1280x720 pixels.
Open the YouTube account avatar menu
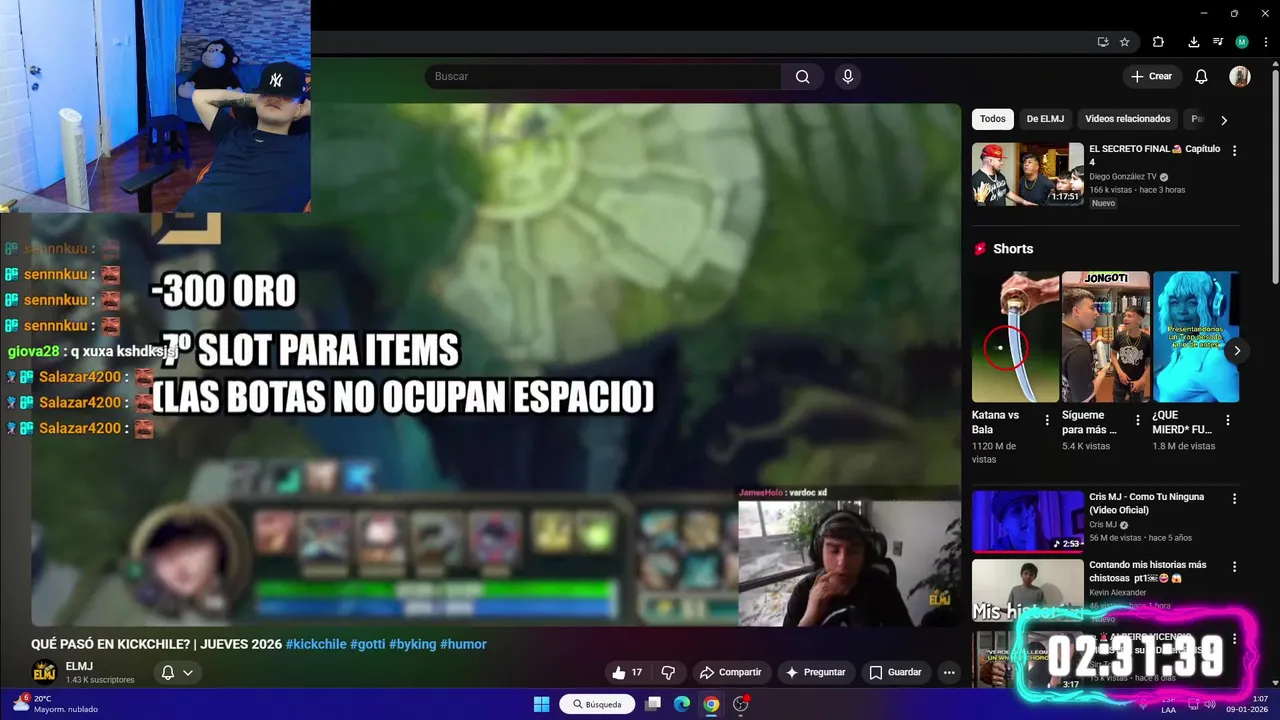click(1240, 77)
